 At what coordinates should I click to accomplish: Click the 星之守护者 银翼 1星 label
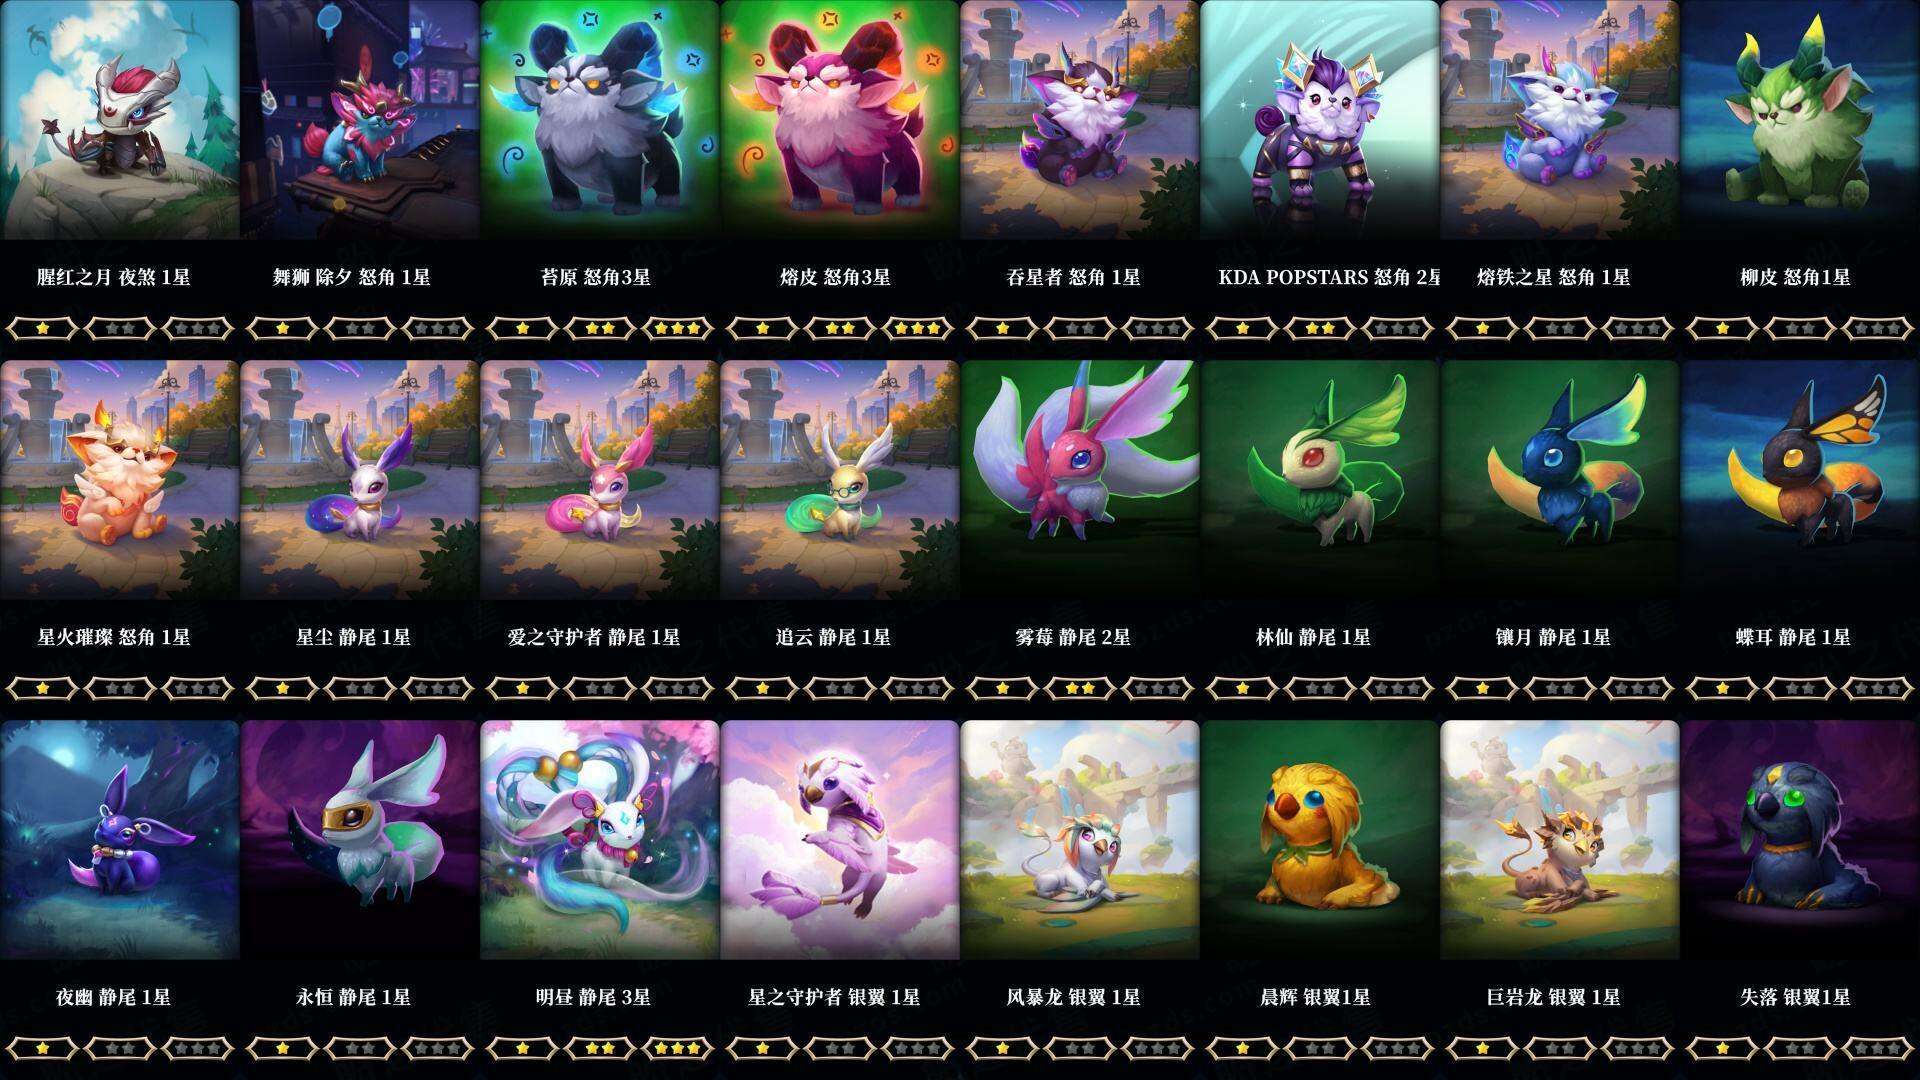[834, 997]
